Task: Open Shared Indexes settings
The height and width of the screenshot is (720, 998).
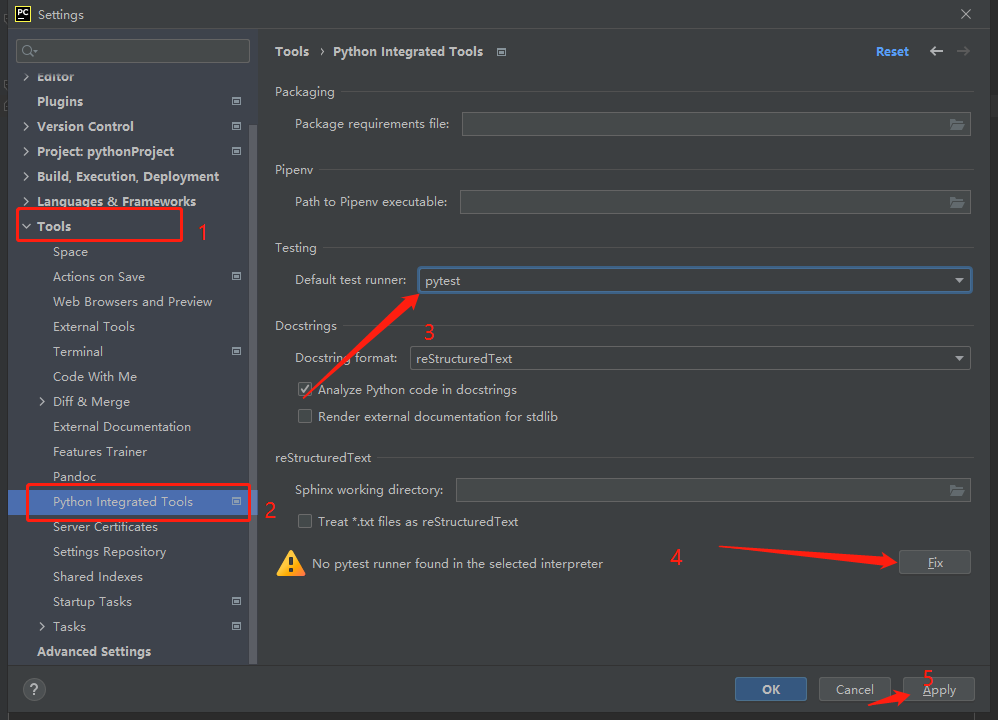Action: point(98,577)
